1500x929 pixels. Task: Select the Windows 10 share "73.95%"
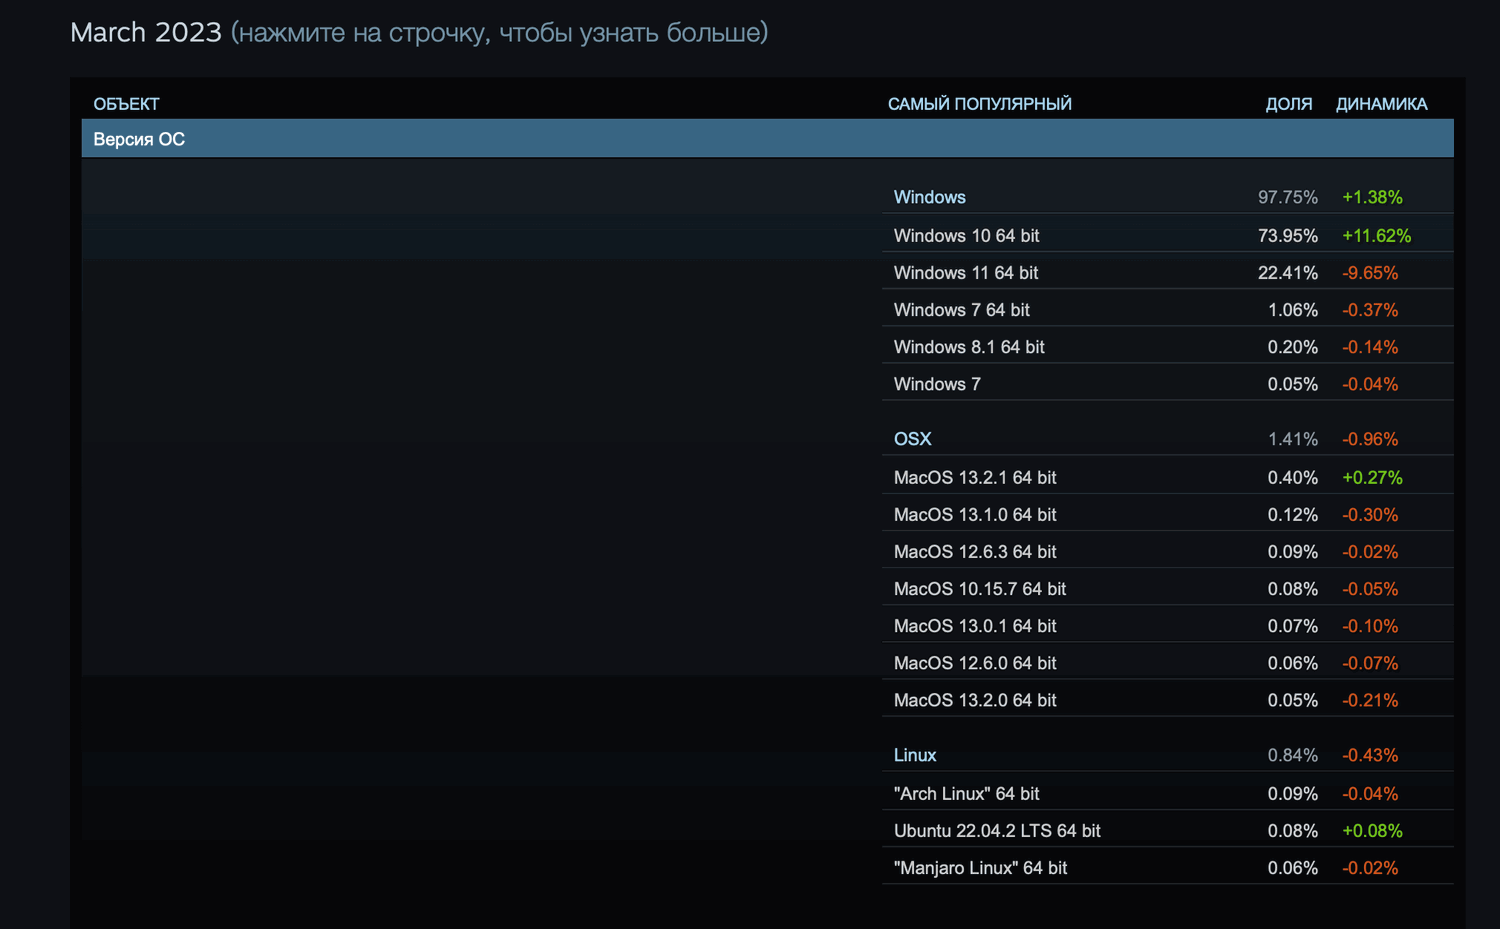(x=1288, y=236)
